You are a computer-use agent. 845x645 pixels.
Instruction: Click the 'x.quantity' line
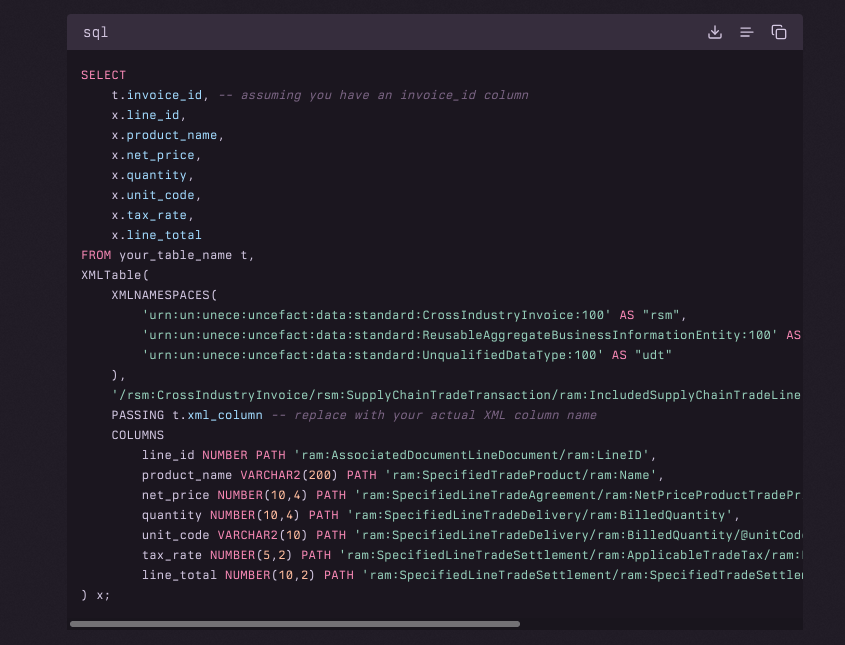[153, 175]
